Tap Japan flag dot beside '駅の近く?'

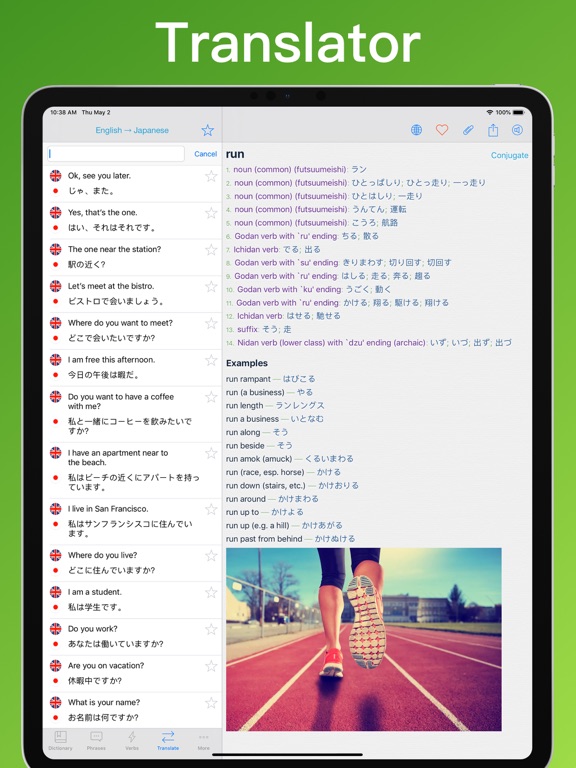pyautogui.click(x=56, y=264)
